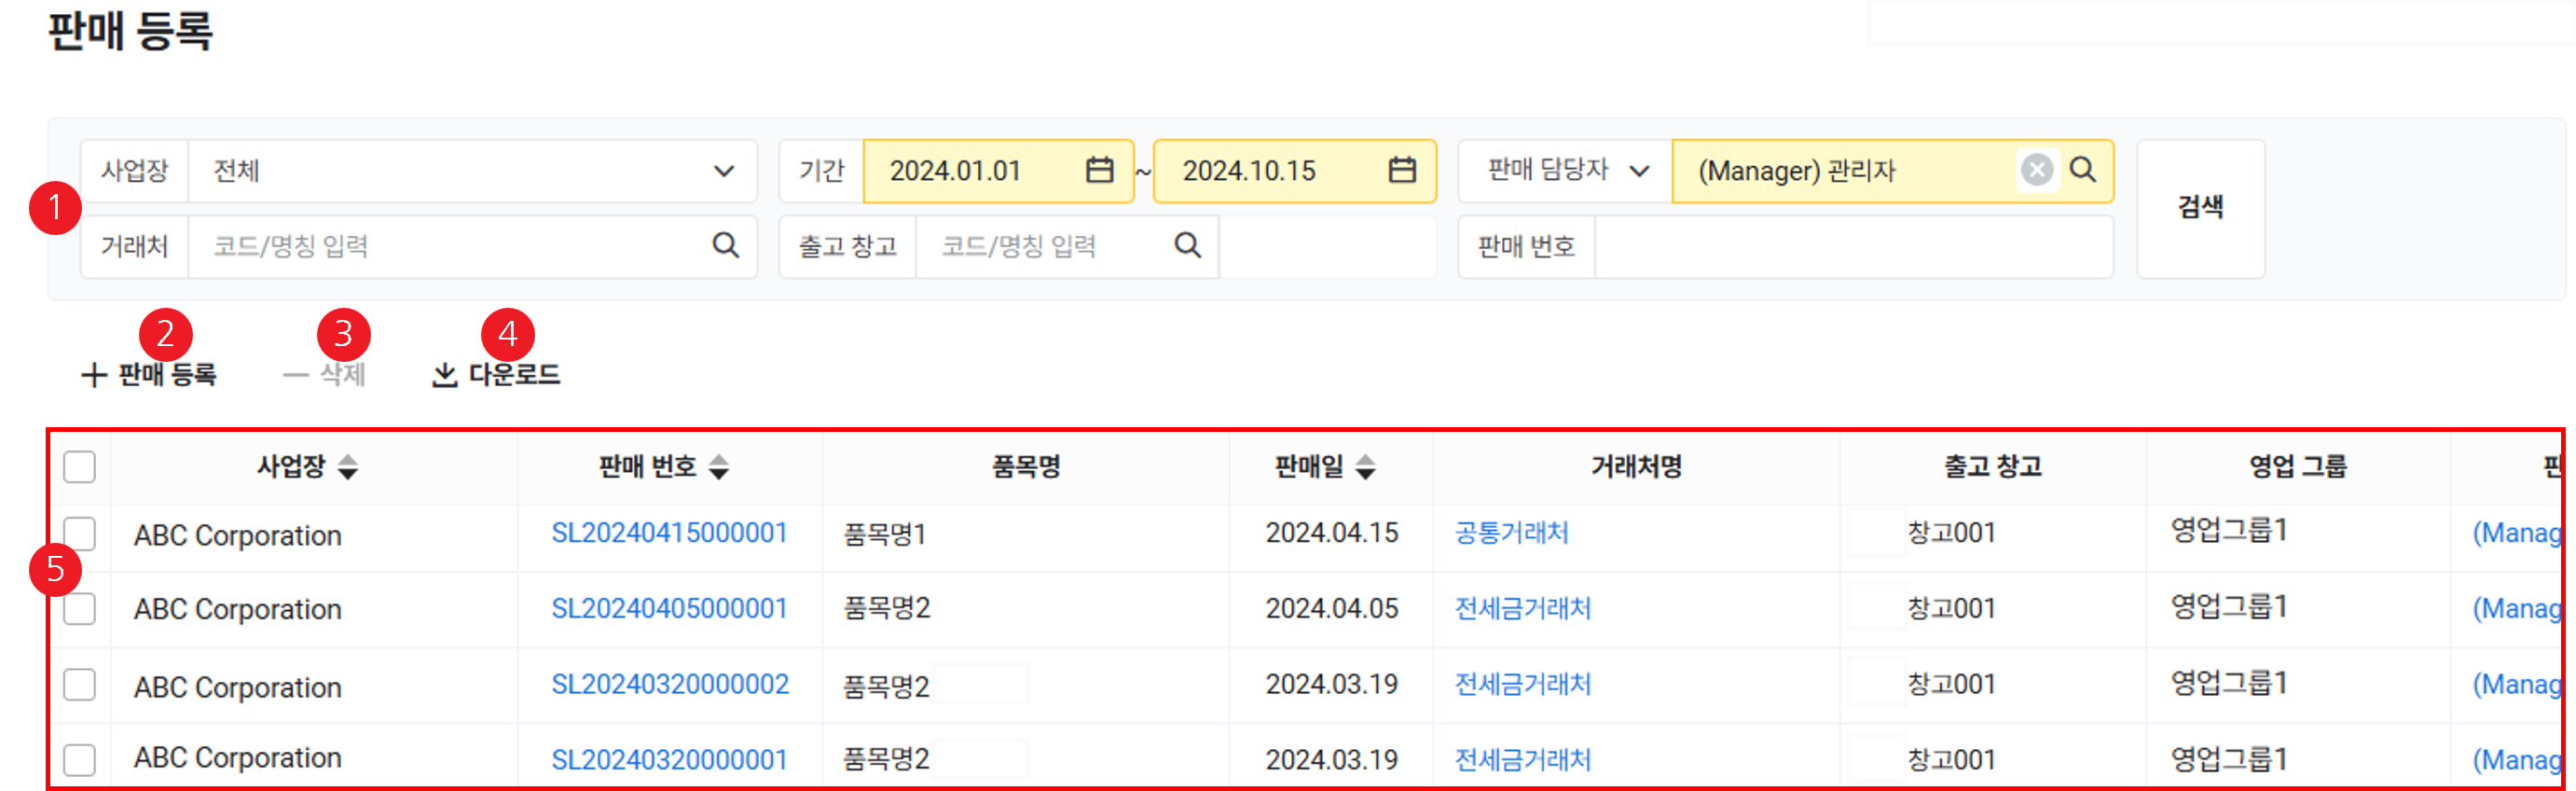The width and height of the screenshot is (2576, 791).
Task: Select the checkbox for SL20240320000002 row
Action: [x=79, y=685]
